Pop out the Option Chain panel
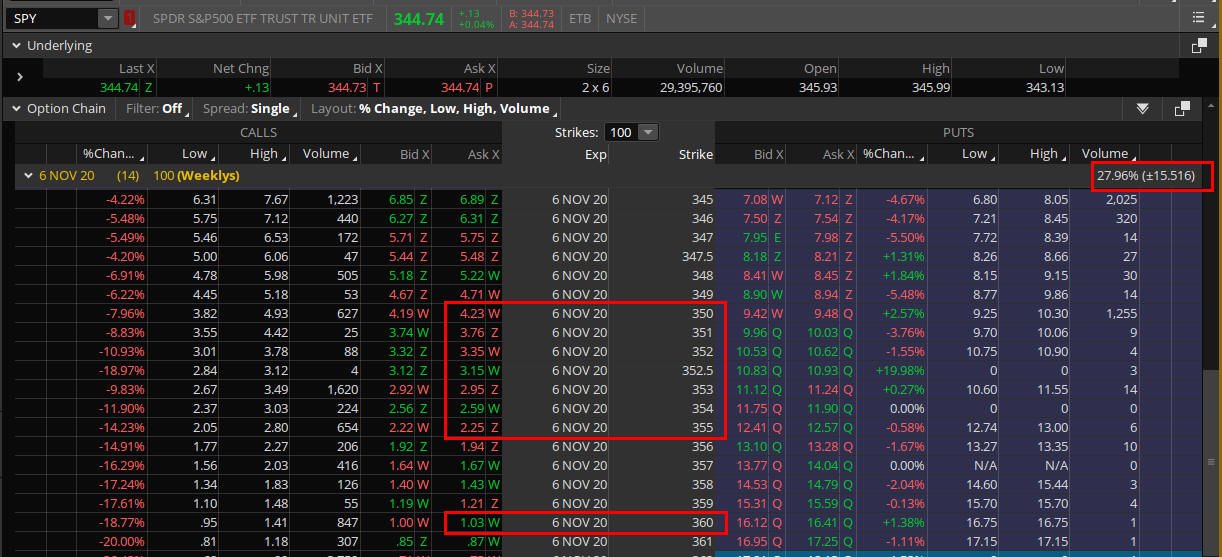The image size is (1222, 557). point(1182,109)
